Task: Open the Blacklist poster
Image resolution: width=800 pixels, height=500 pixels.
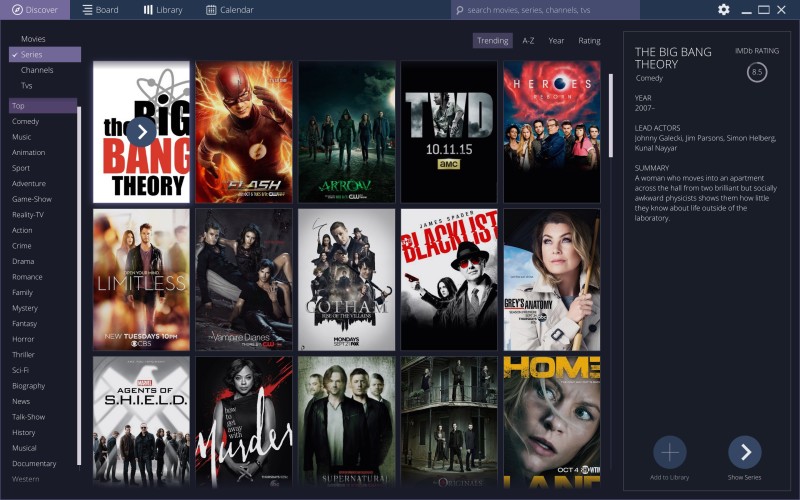Action: 449,280
